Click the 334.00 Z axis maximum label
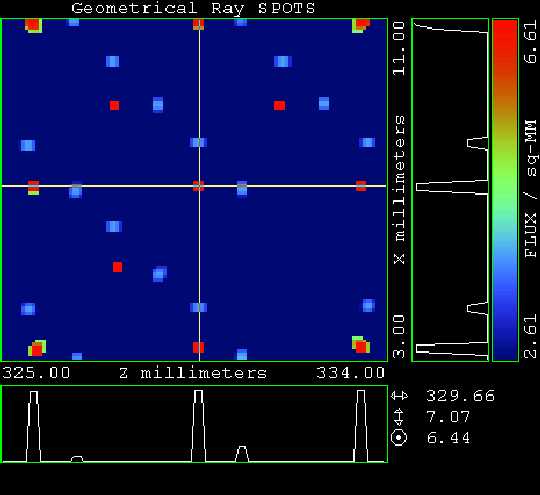 tap(350, 373)
